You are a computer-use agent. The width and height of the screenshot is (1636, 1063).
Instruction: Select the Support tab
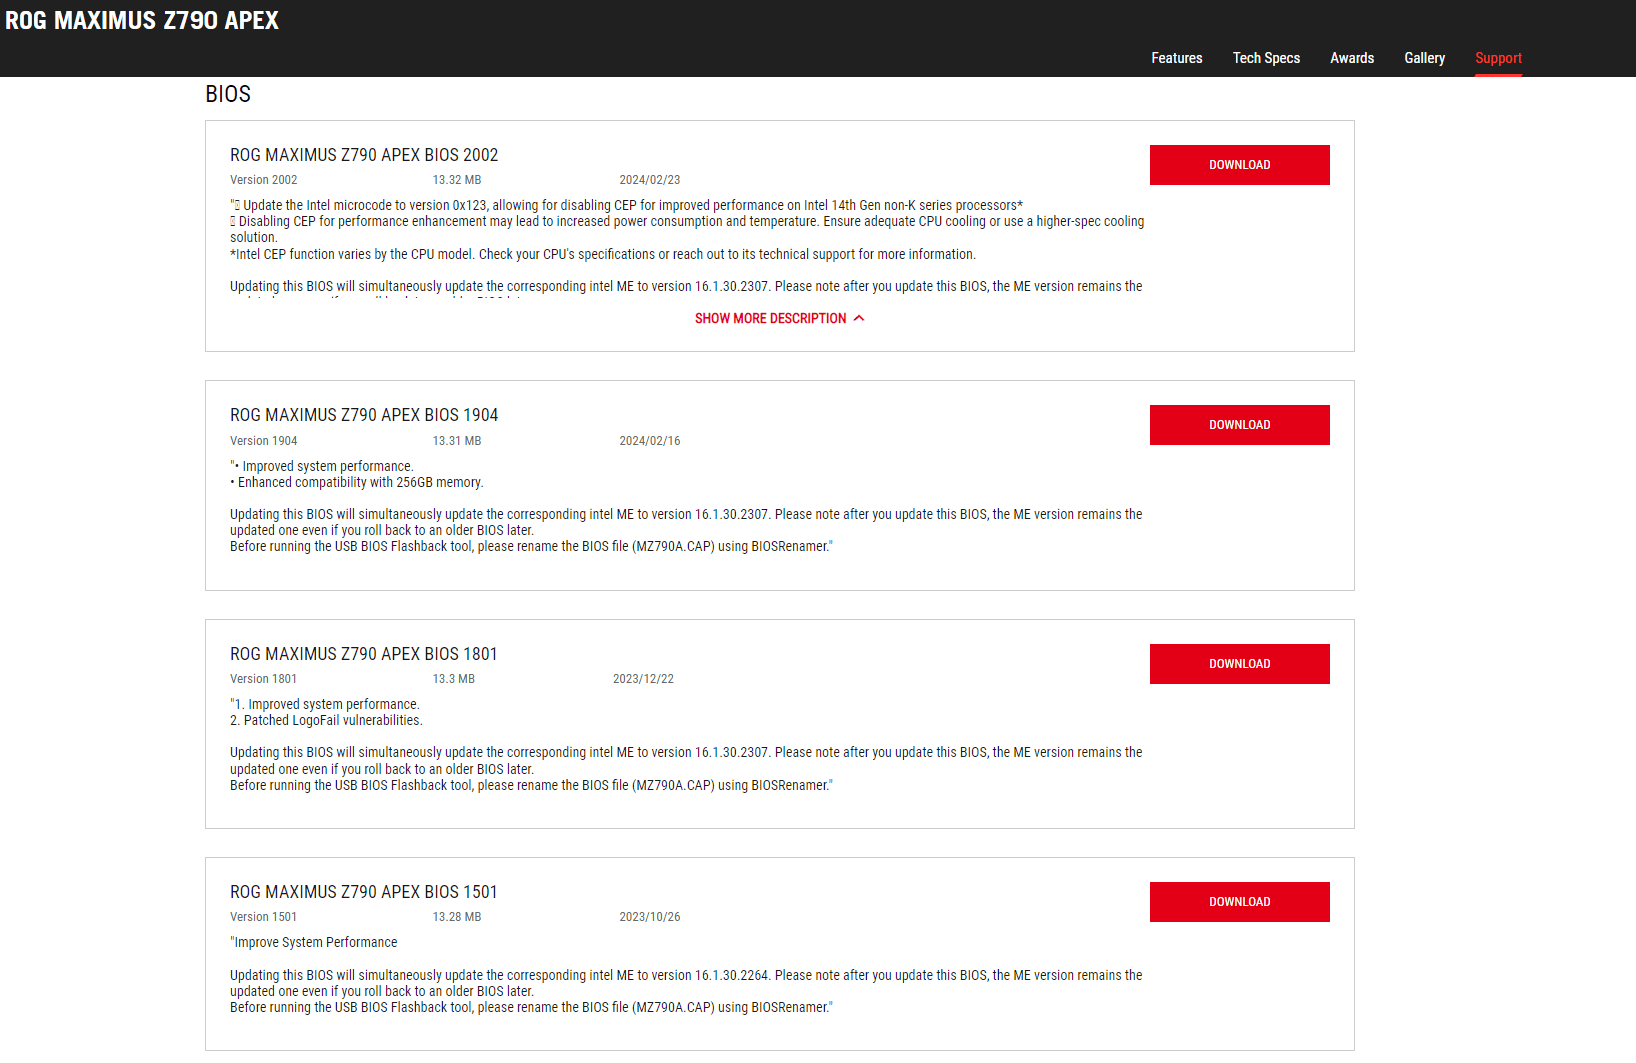(1498, 58)
